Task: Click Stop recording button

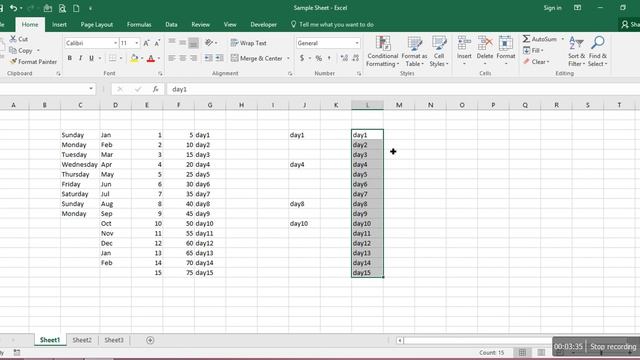Action: click(613, 347)
